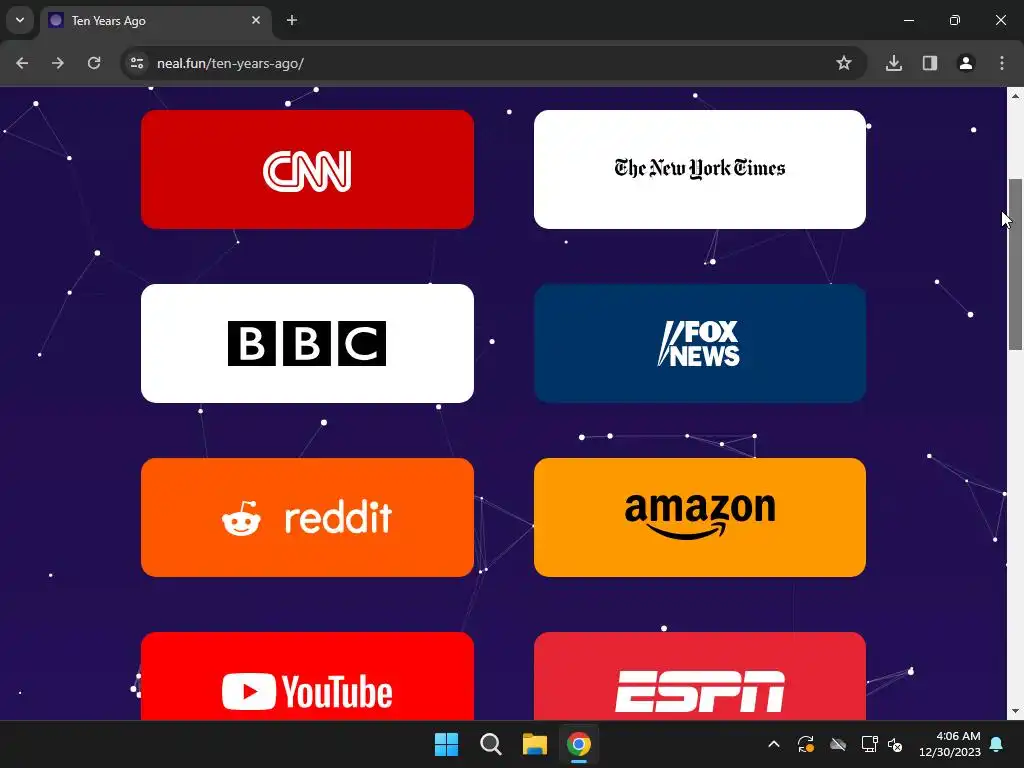Image resolution: width=1024 pixels, height=768 pixels.
Task: Bookmark this page with the star icon
Action: coord(844,63)
